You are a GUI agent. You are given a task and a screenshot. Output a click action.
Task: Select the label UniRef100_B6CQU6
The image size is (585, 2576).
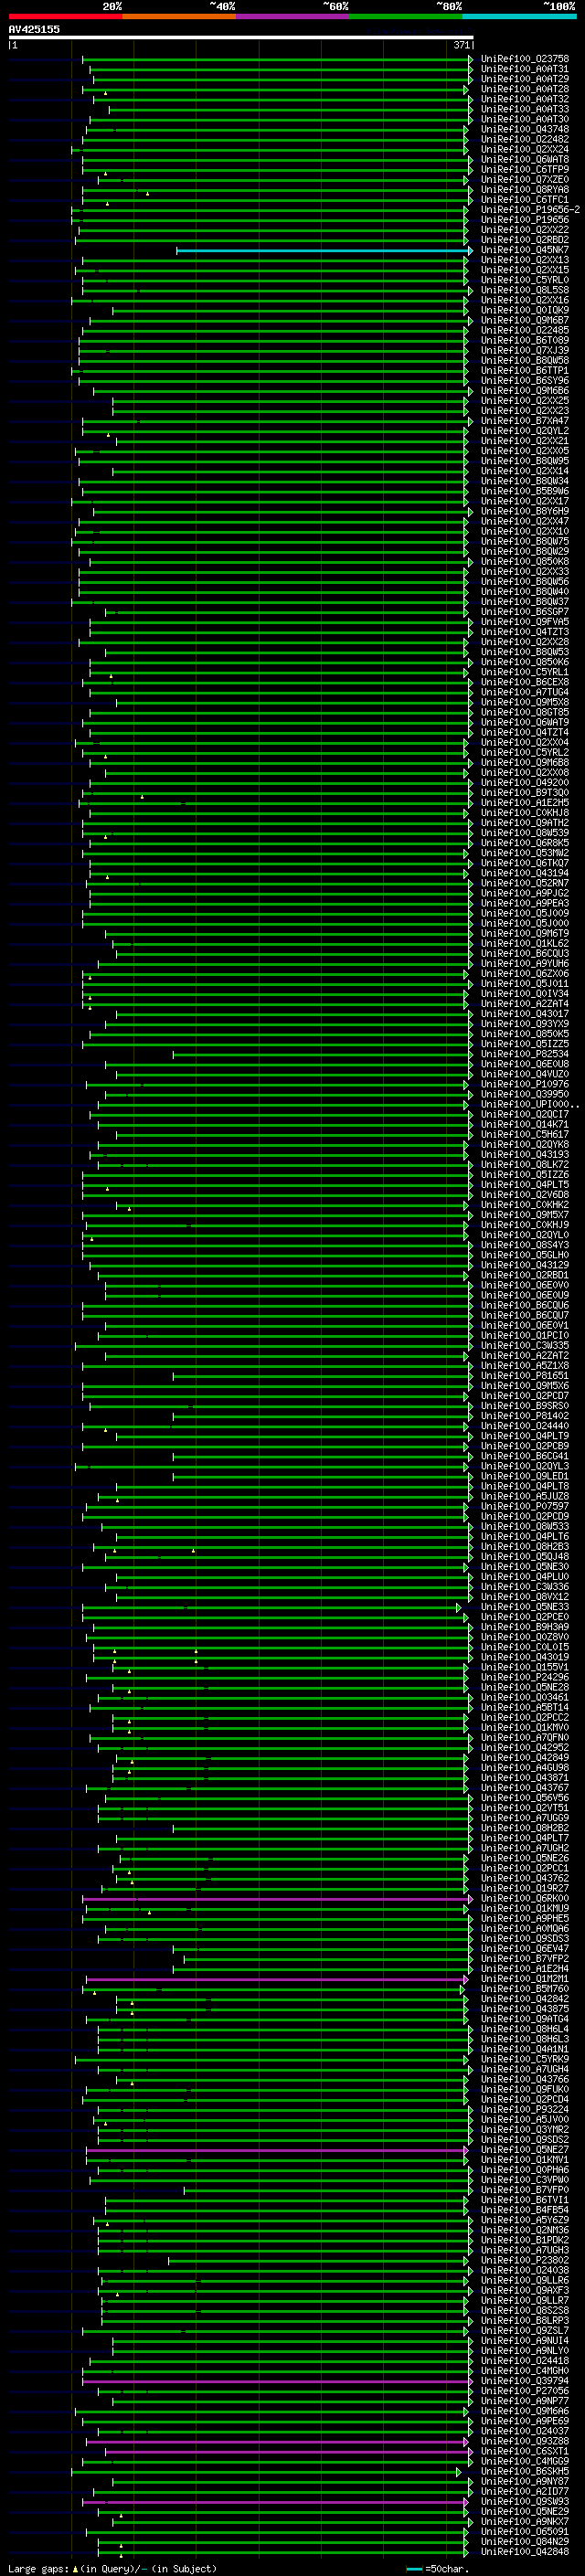(525, 1305)
